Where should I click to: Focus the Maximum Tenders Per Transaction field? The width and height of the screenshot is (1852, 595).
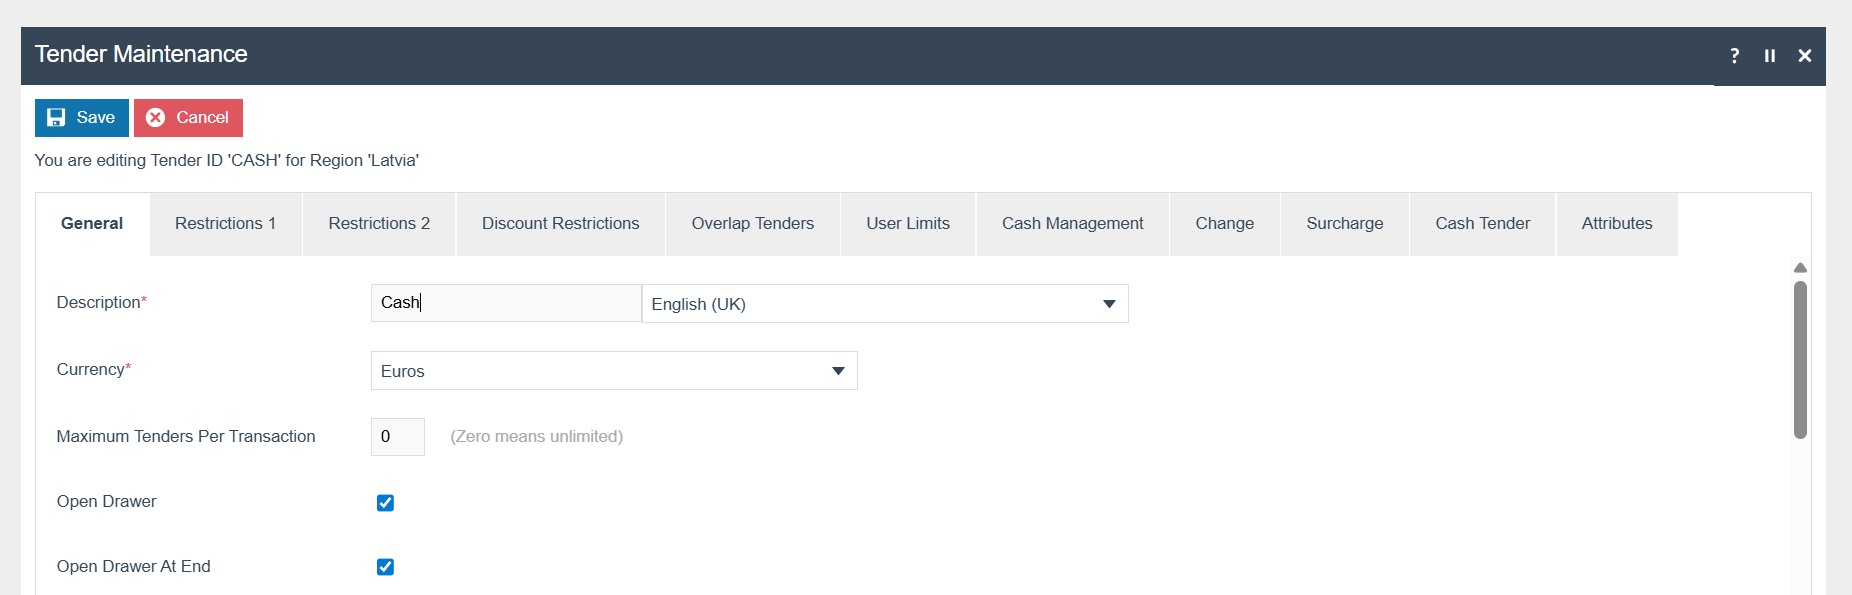(397, 437)
